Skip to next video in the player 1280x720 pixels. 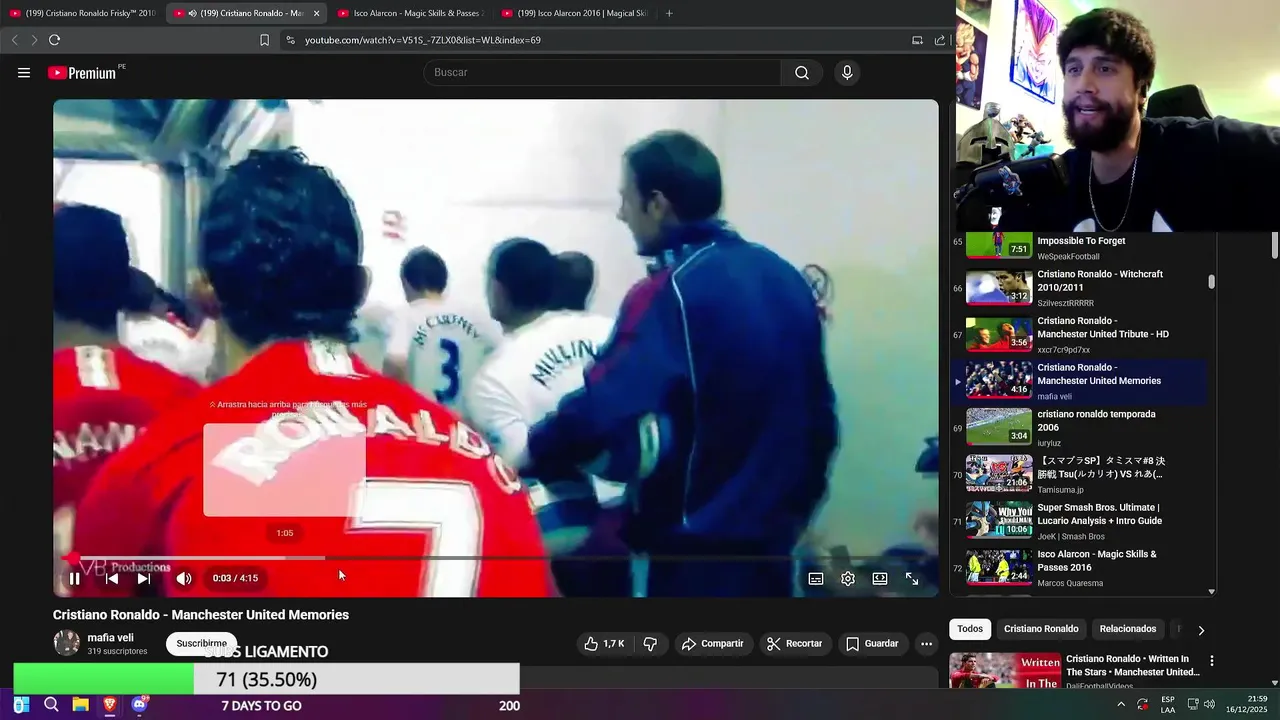pyautogui.click(x=144, y=578)
